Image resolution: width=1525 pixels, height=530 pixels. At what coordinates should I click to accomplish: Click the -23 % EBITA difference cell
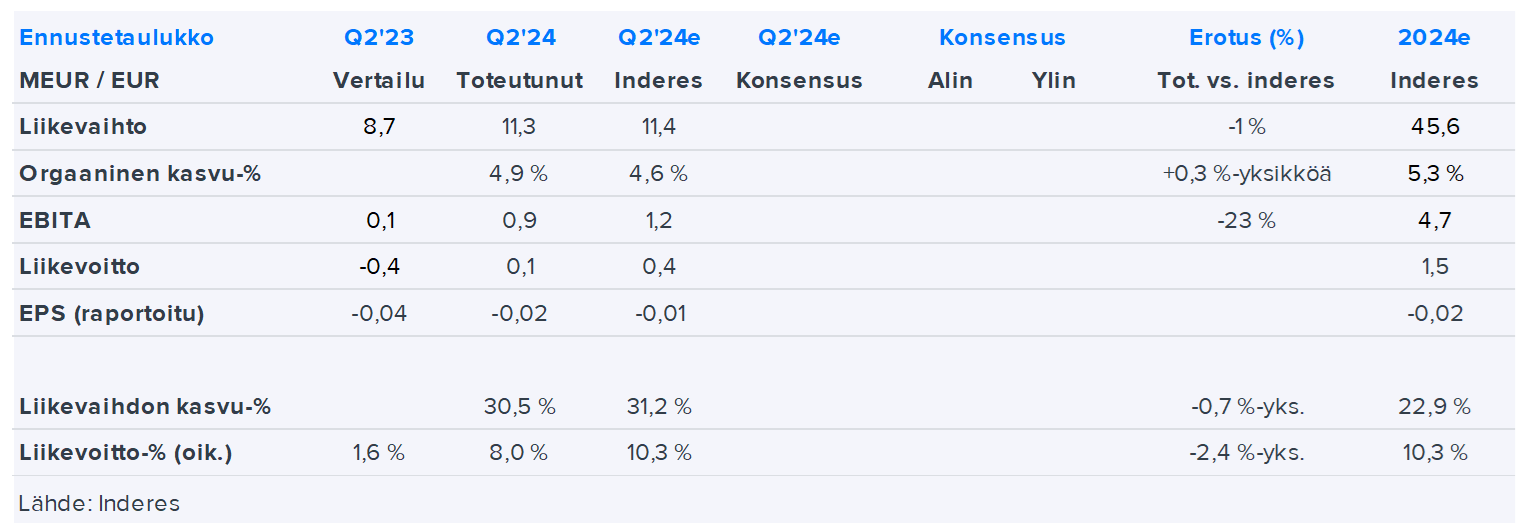[x=1246, y=220]
